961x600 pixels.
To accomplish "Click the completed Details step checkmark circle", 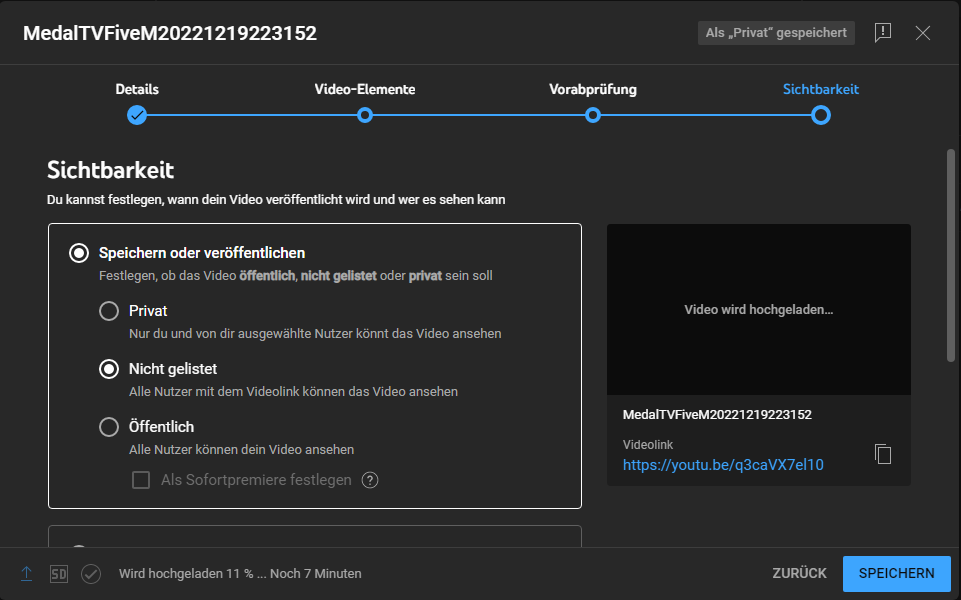I will 137,115.
